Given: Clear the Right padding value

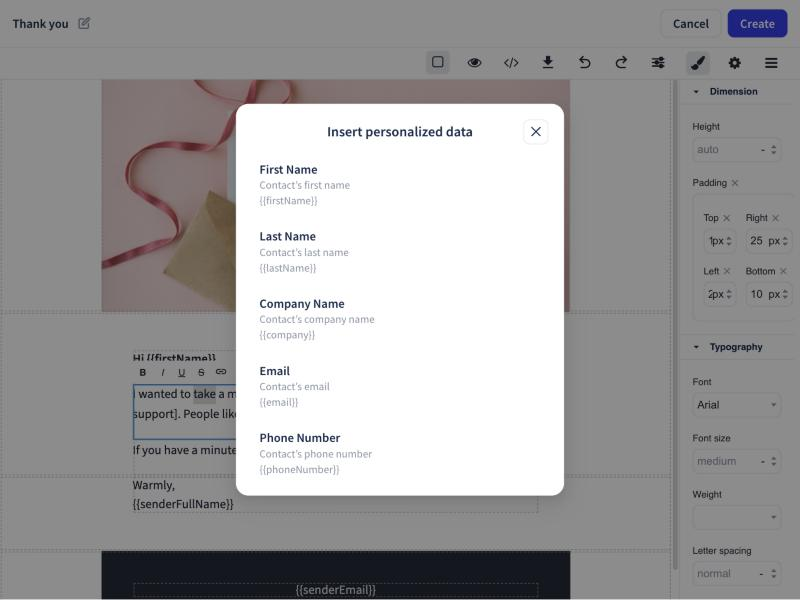Looking at the screenshot, I should [x=776, y=218].
